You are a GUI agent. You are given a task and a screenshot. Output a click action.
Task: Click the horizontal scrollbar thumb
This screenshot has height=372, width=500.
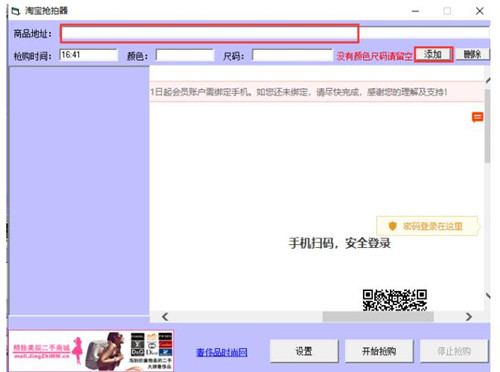pos(378,317)
